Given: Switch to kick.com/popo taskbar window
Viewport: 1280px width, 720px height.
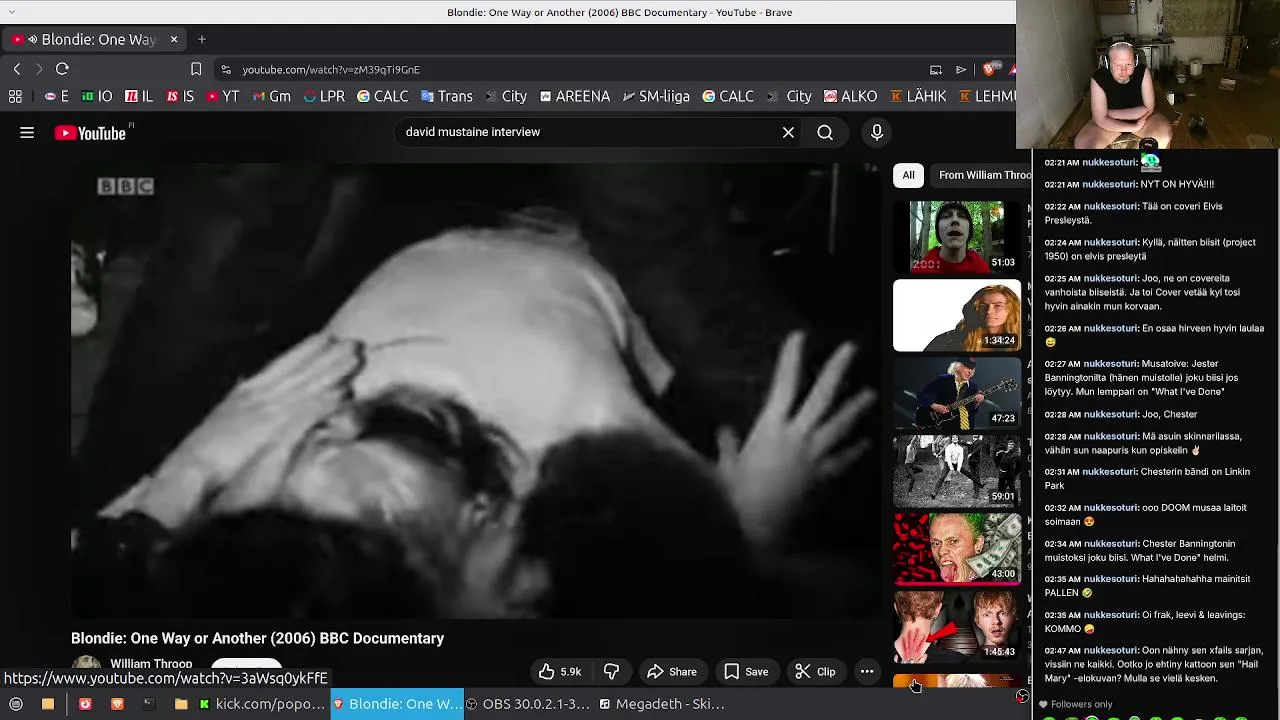Looking at the screenshot, I should click(x=262, y=704).
